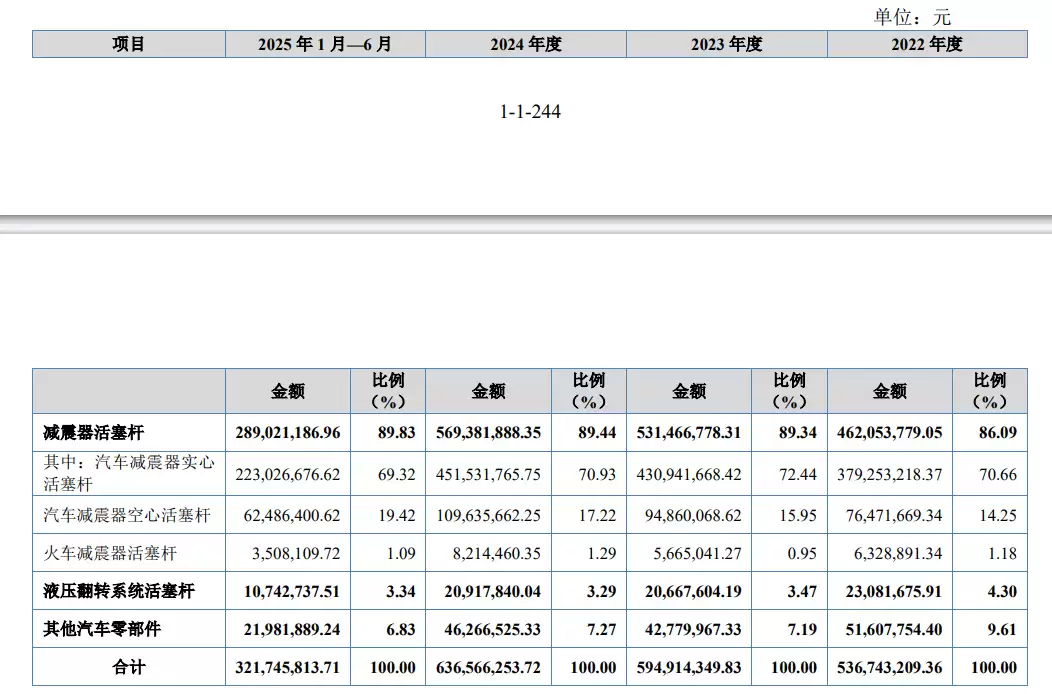
Task: Select the "液压翻转系统活塞杆" row label
Action: (x=119, y=591)
